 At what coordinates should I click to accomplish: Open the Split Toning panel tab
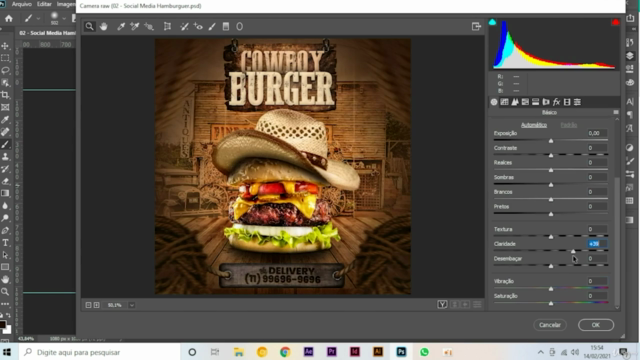click(x=536, y=102)
